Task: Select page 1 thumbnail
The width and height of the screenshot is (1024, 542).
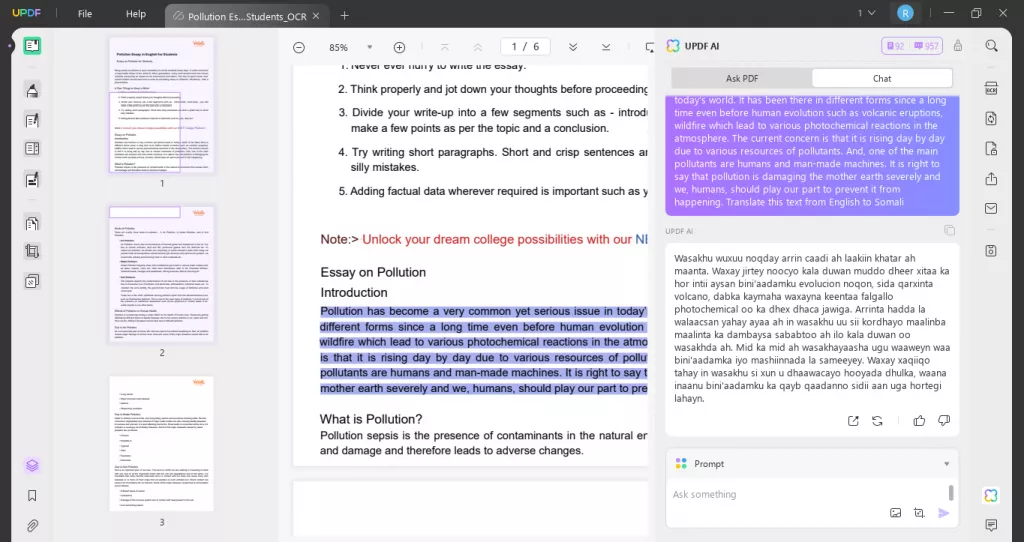Action: (x=162, y=105)
